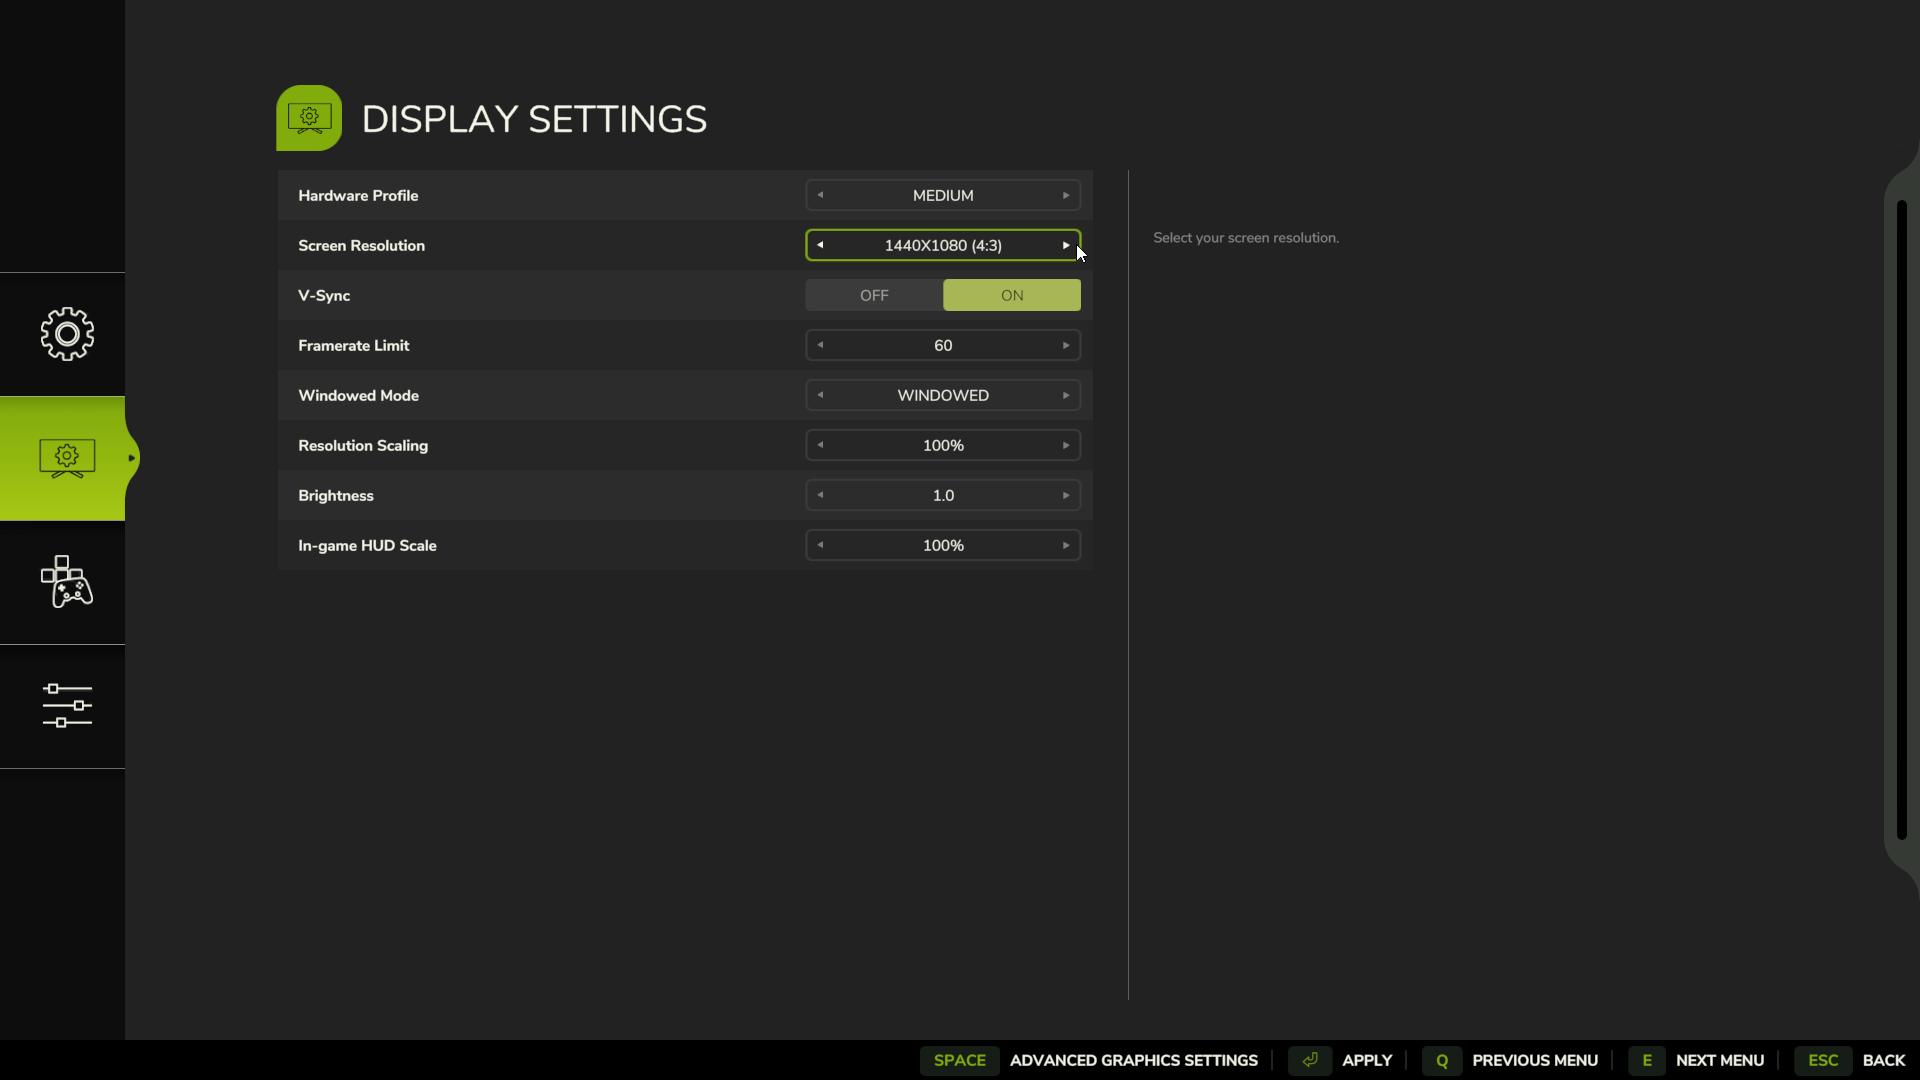This screenshot has width=1920, height=1080.
Task: Decrease In-game HUD Scale with left arrow
Action: point(820,545)
